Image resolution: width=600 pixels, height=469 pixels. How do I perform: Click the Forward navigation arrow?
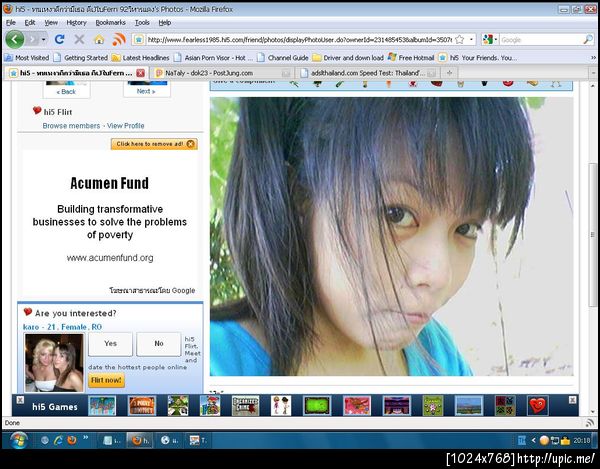[33, 39]
